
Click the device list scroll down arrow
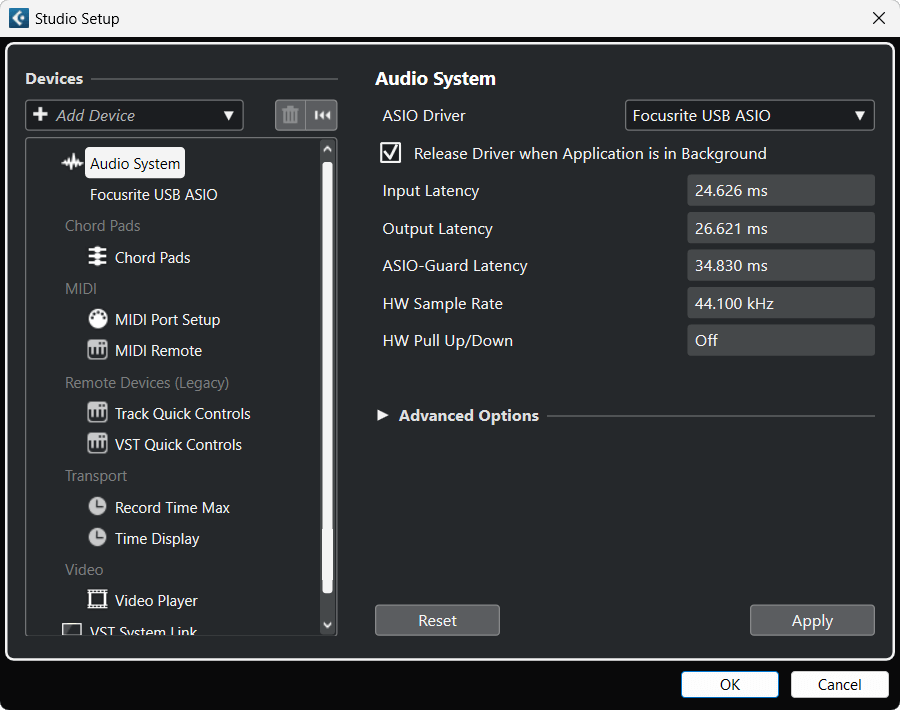[327, 624]
